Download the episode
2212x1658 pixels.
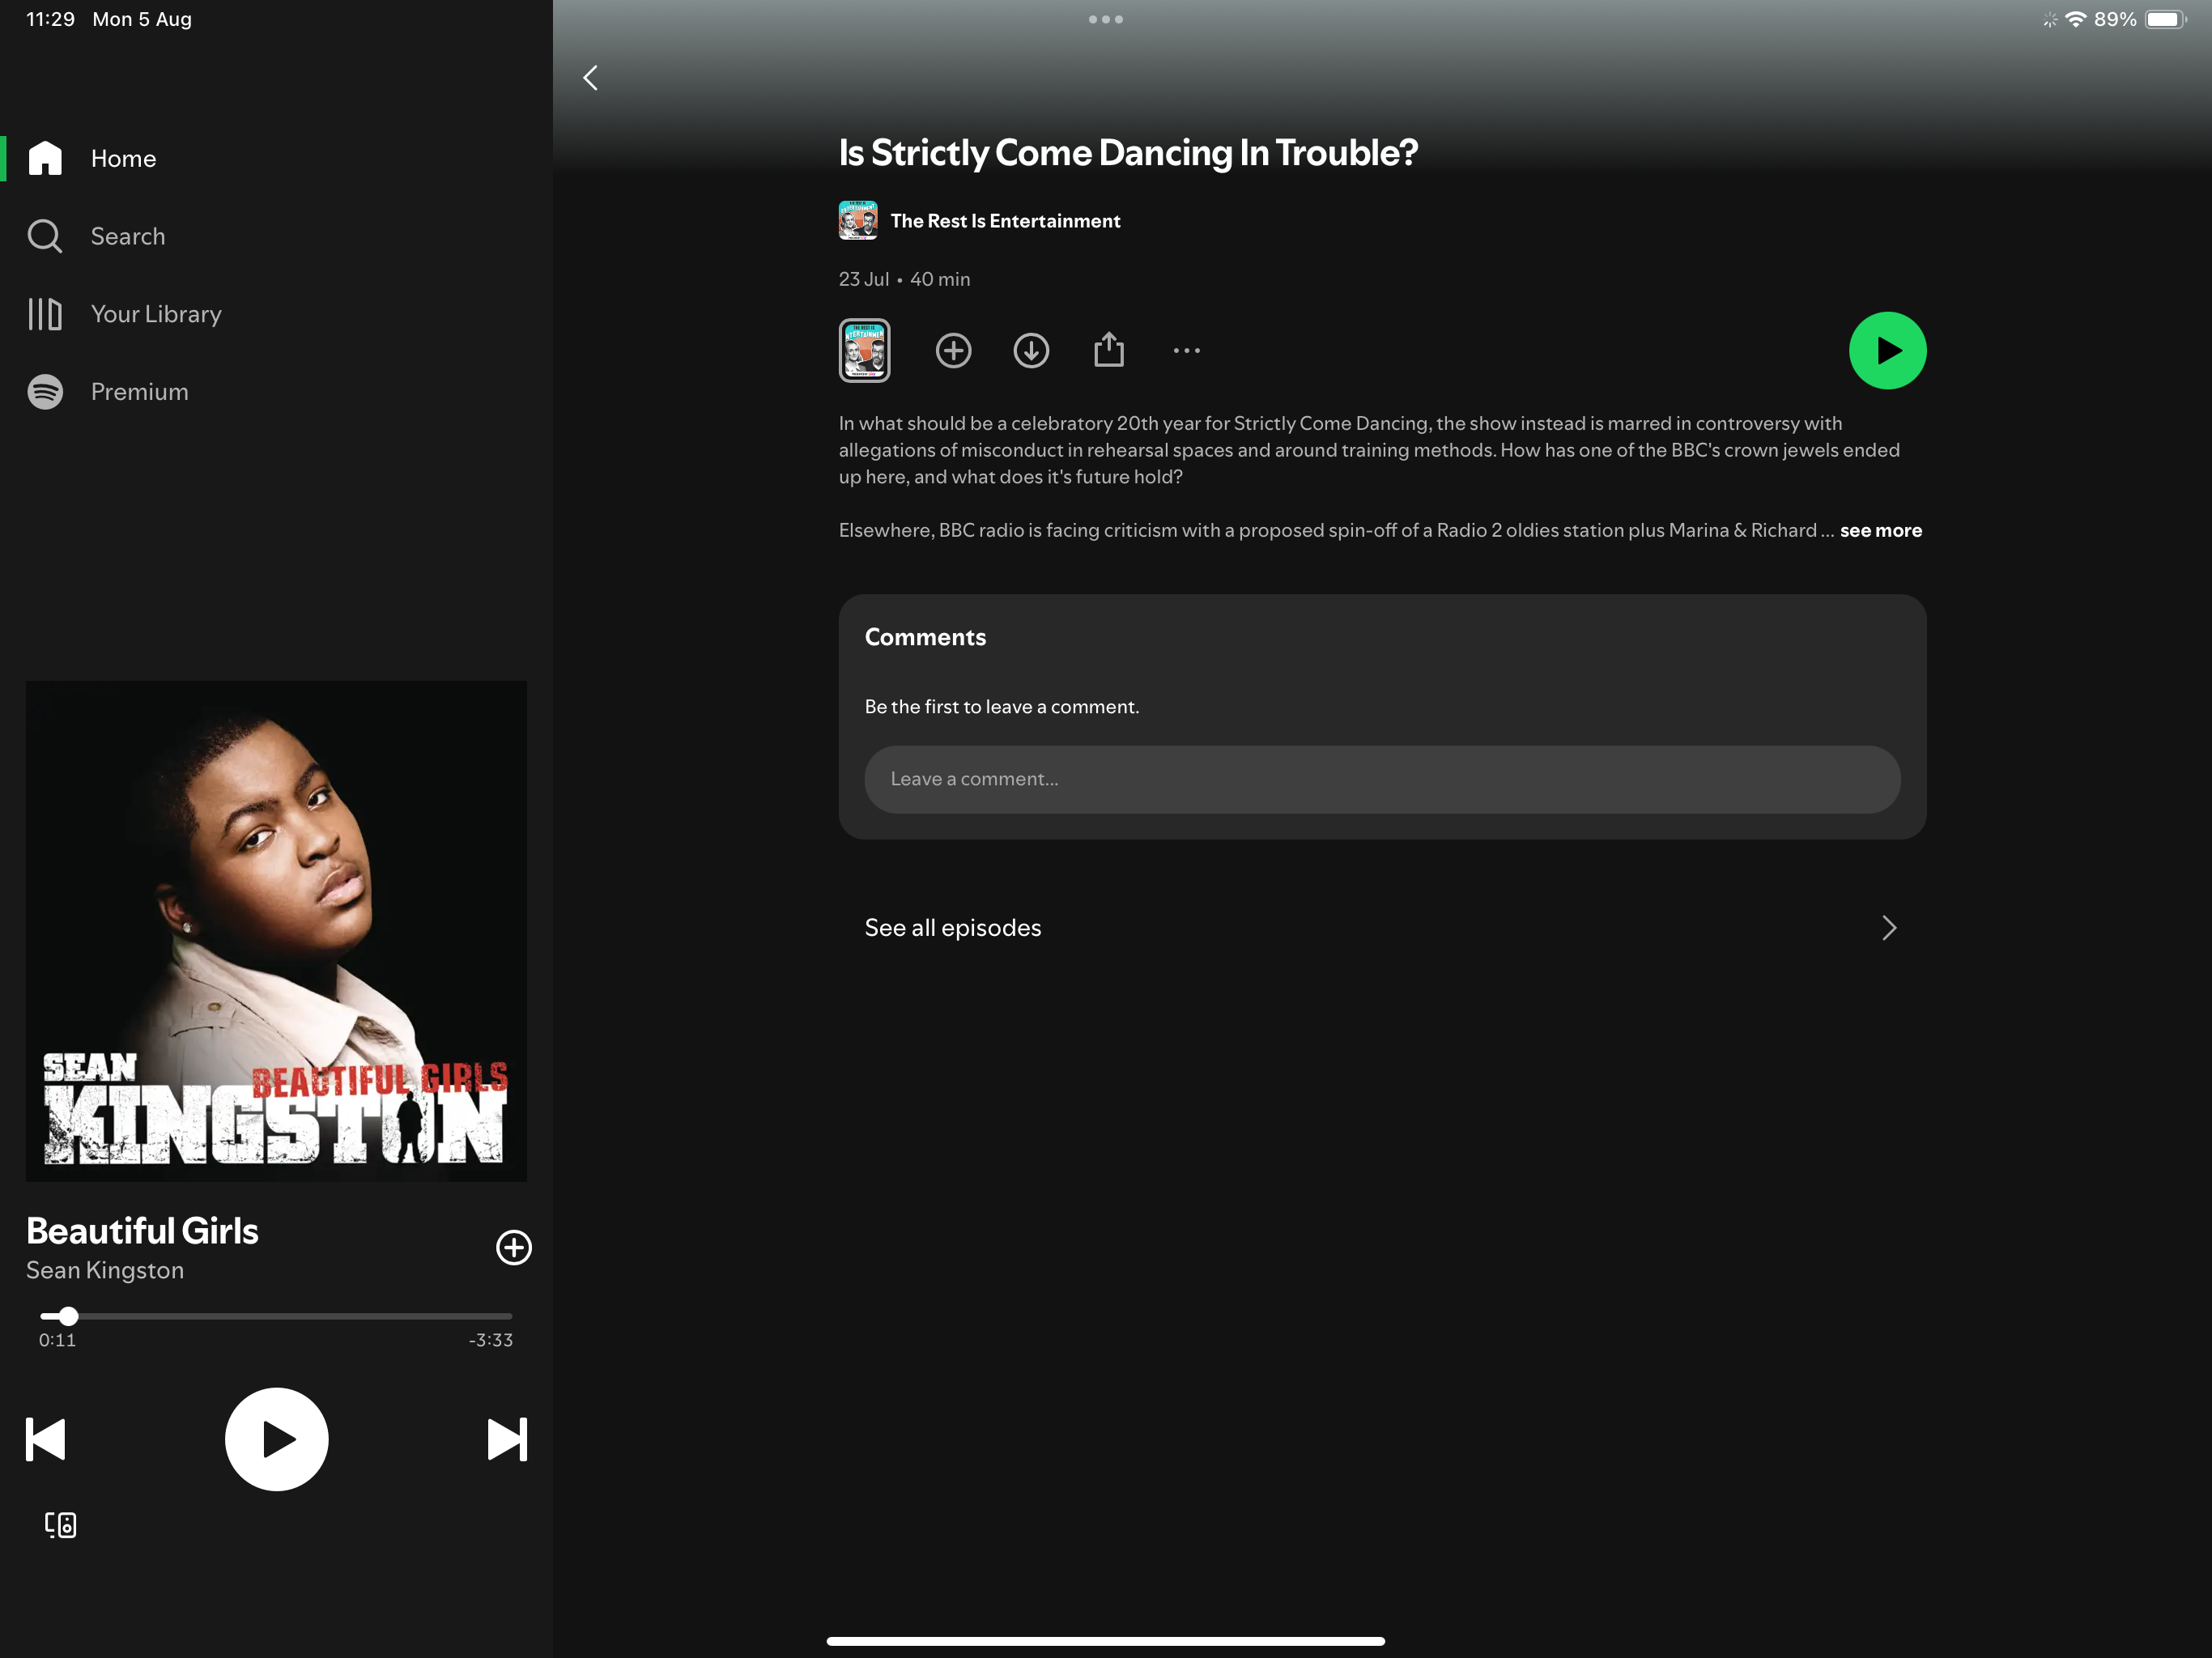[1031, 351]
